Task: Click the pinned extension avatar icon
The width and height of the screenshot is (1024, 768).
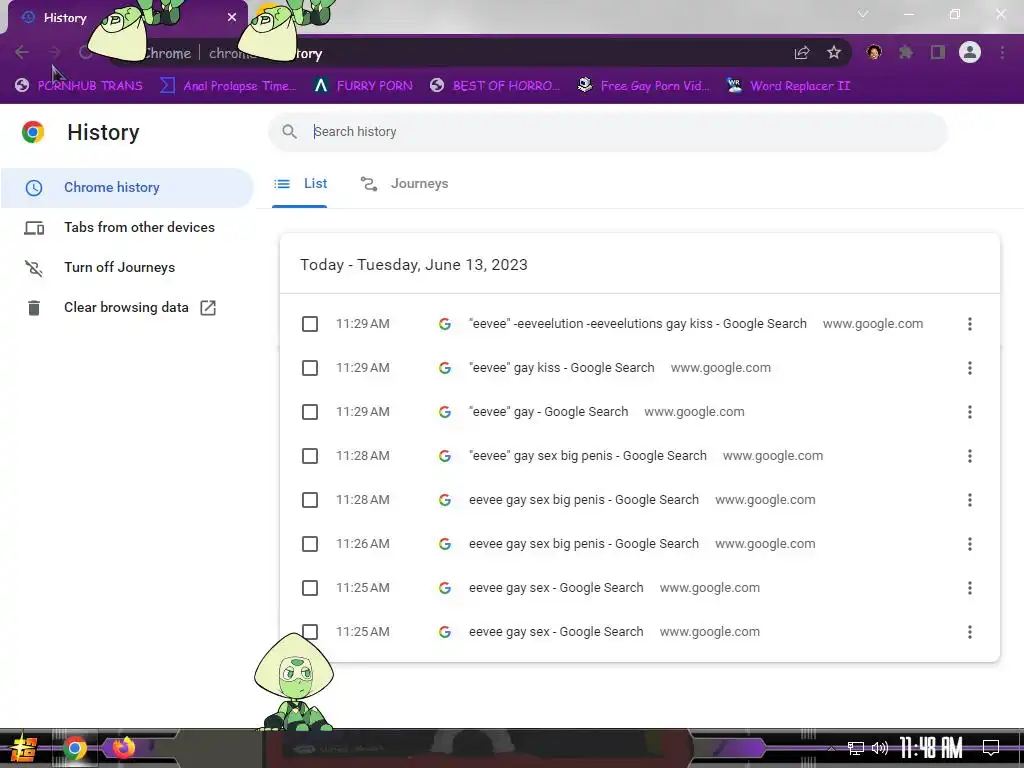Action: [874, 52]
